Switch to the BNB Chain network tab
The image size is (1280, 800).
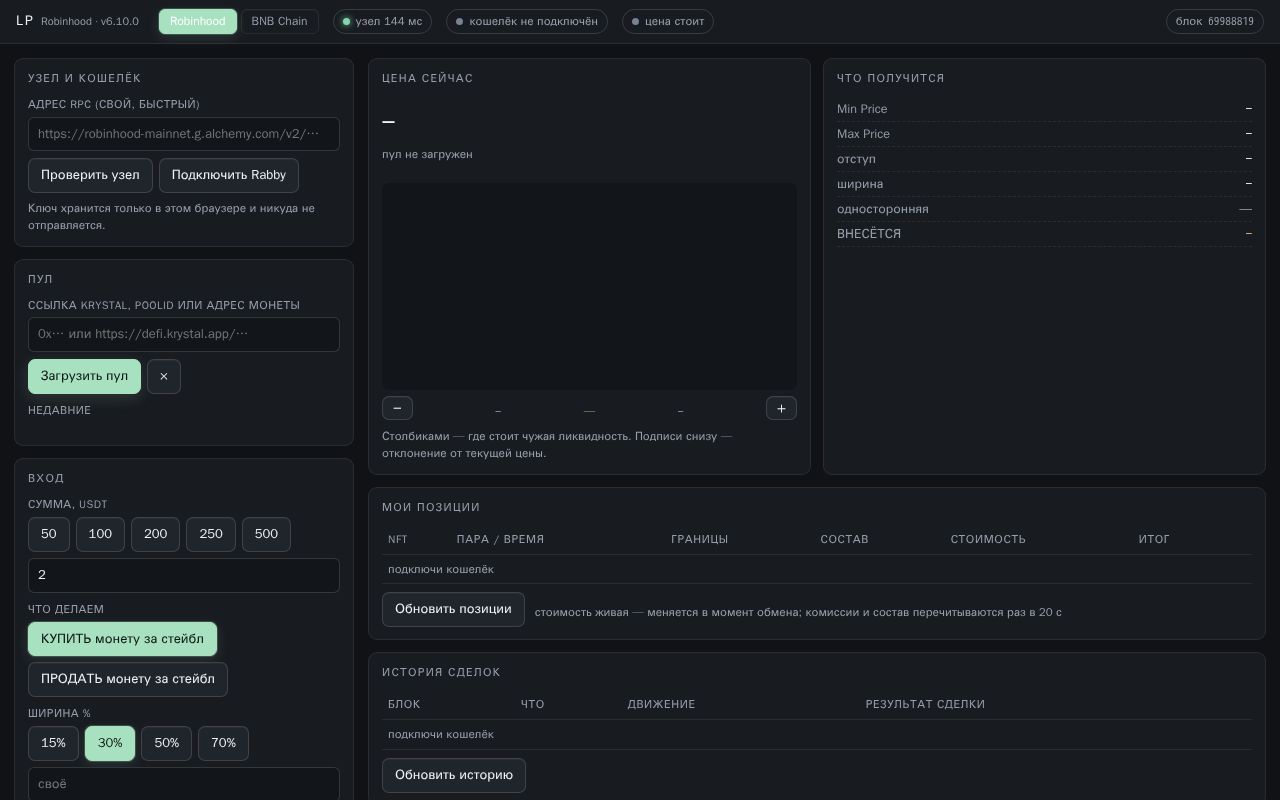tap(280, 21)
